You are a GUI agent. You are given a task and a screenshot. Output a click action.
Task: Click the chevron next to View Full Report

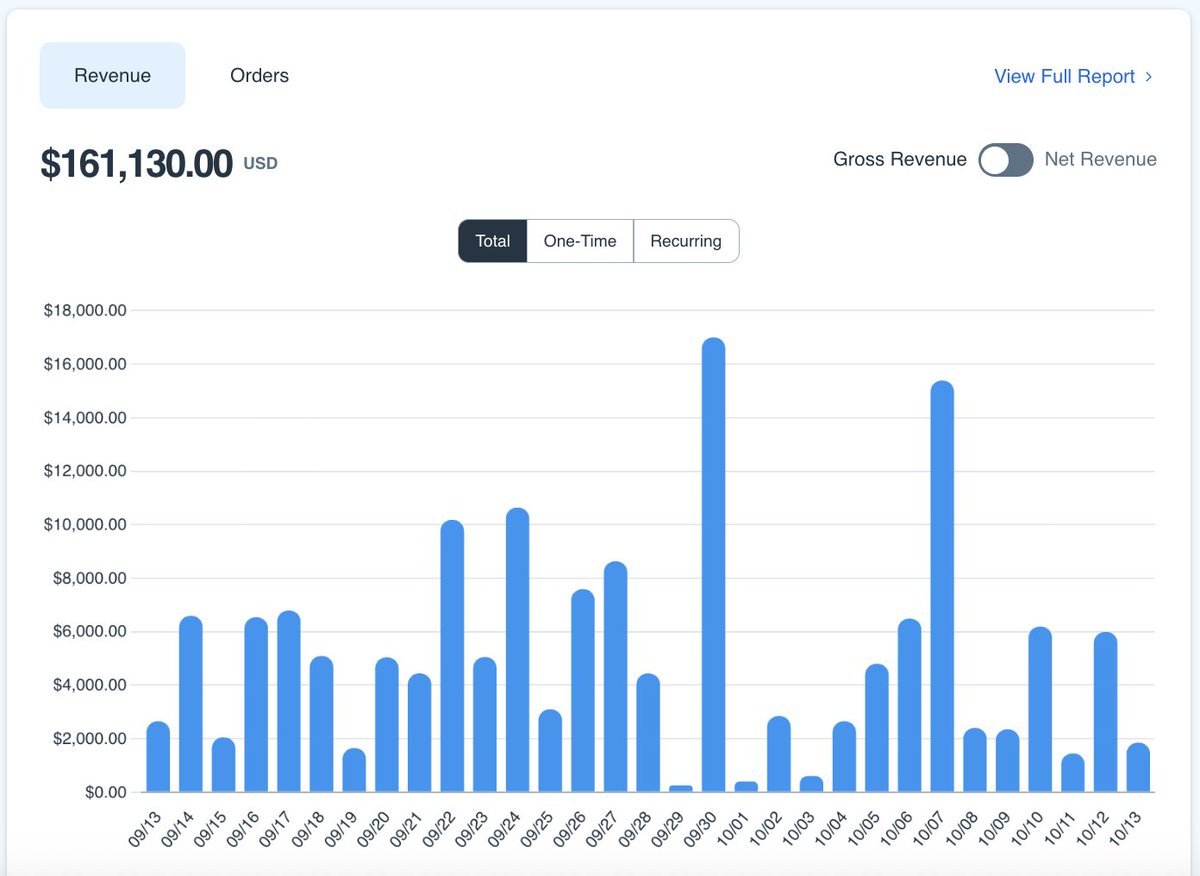(1148, 77)
